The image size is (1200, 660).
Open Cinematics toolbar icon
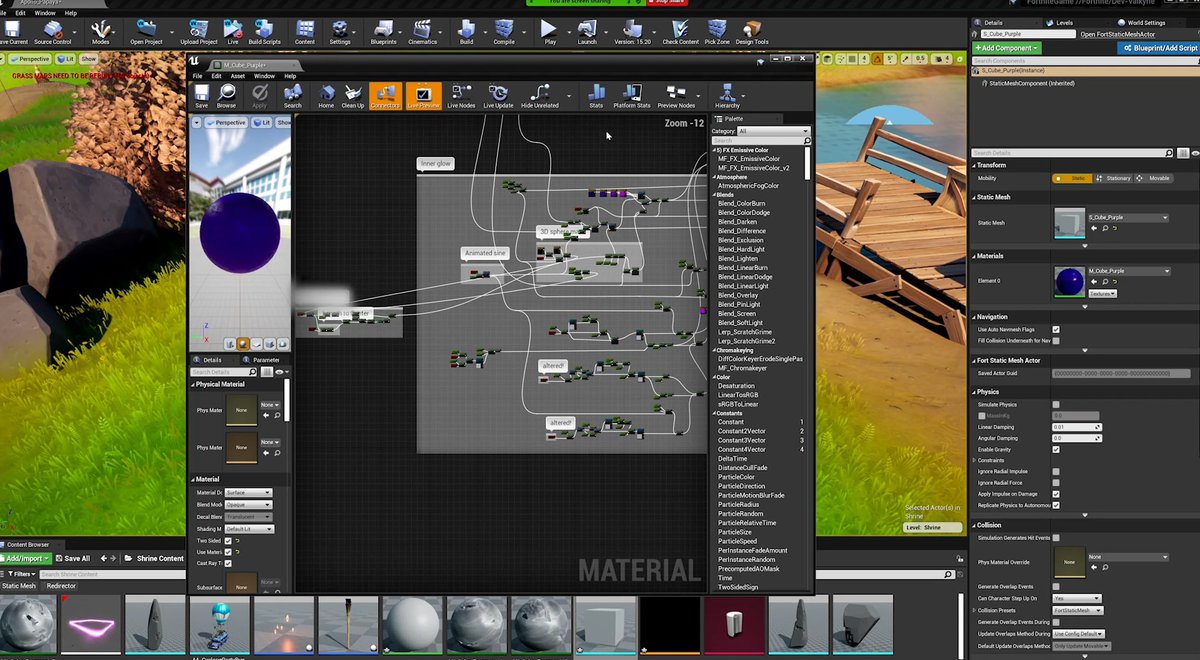tap(423, 31)
